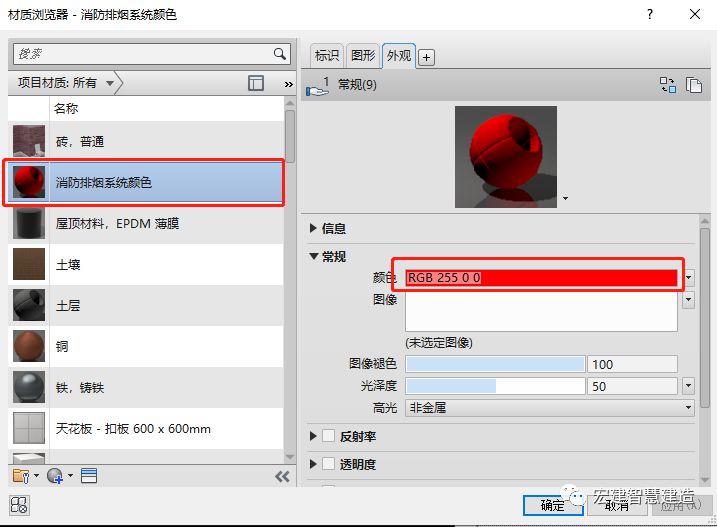Click the soil 土壤 thumbnail
The image size is (717, 527).
(29, 264)
